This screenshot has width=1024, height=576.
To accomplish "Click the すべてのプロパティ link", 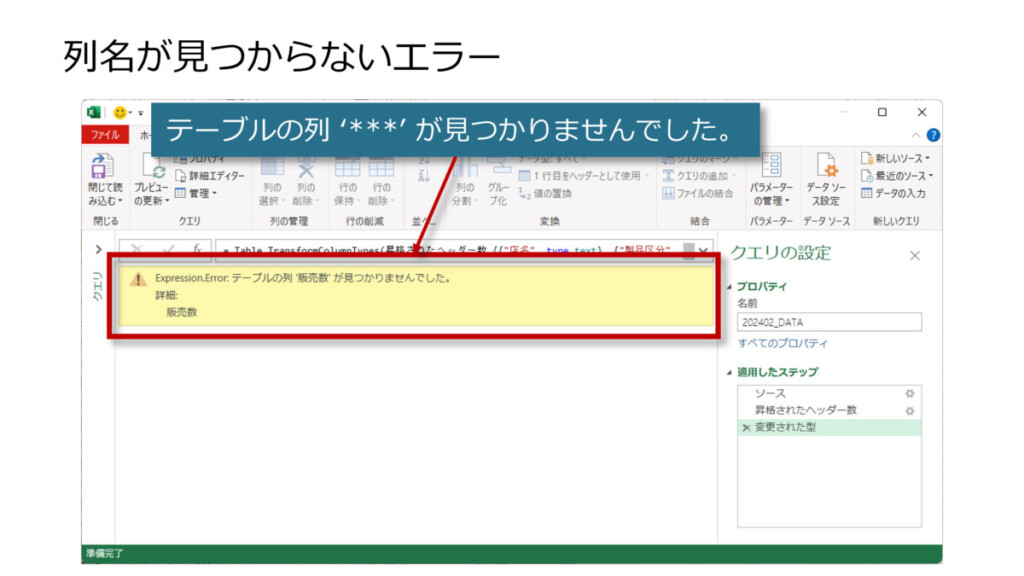I will 782,343.
